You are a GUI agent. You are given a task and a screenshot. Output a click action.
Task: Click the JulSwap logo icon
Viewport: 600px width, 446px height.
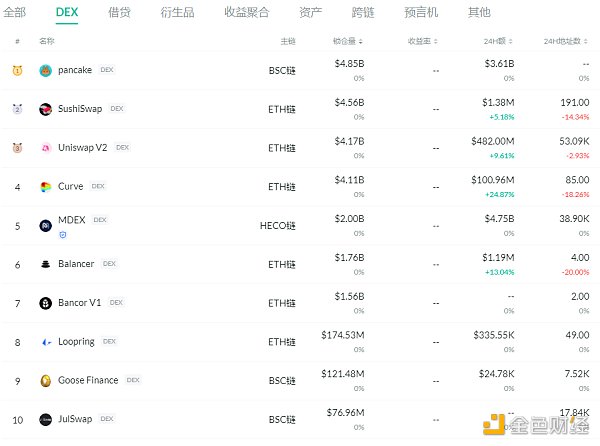pos(46,419)
